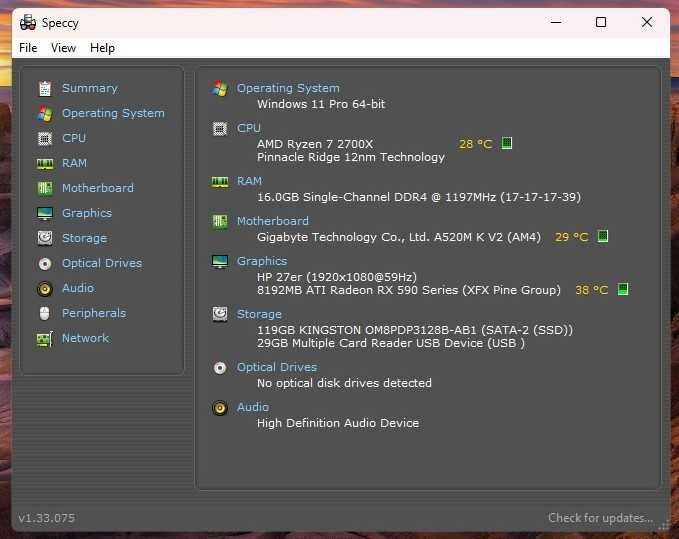Click the Graphics monitor icon in summary panel
679x539 pixels.
[220, 261]
